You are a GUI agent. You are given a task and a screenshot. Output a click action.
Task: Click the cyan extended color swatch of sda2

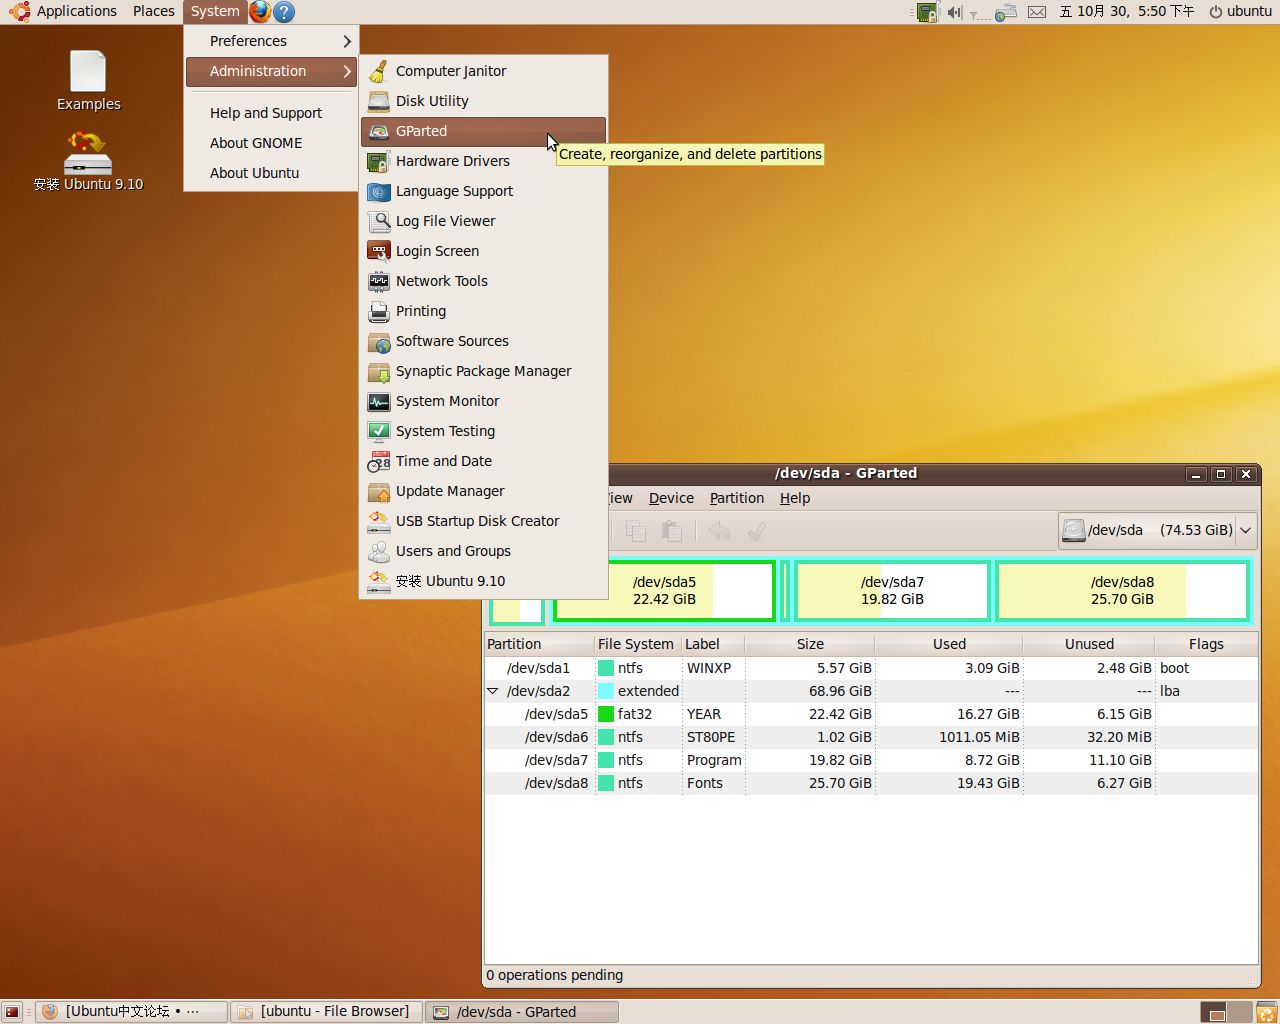pos(606,691)
